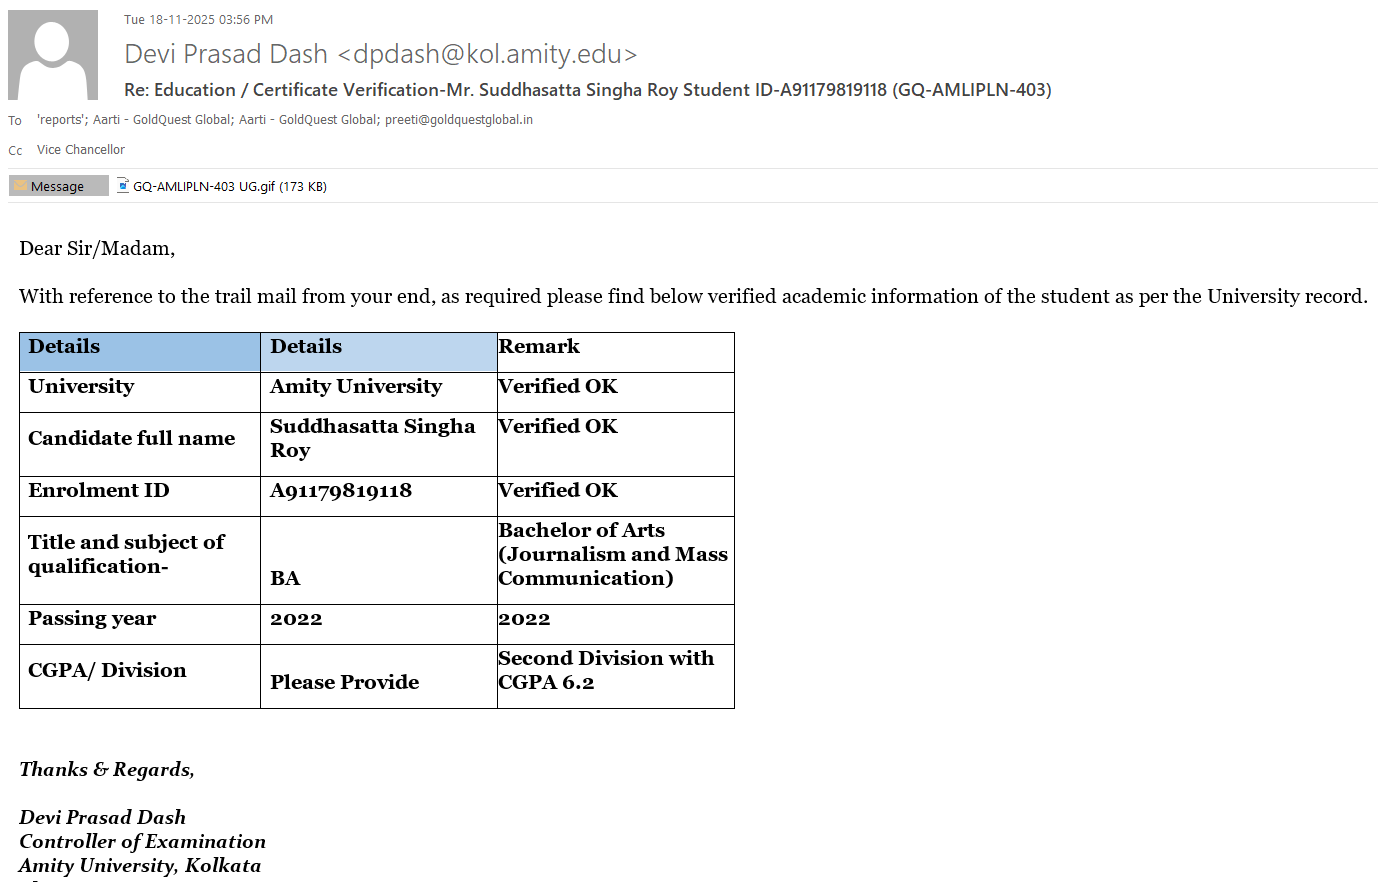Click the Vice Chancellor Cc recipient
Image resolution: width=1378 pixels, height=882 pixels.
pos(81,150)
